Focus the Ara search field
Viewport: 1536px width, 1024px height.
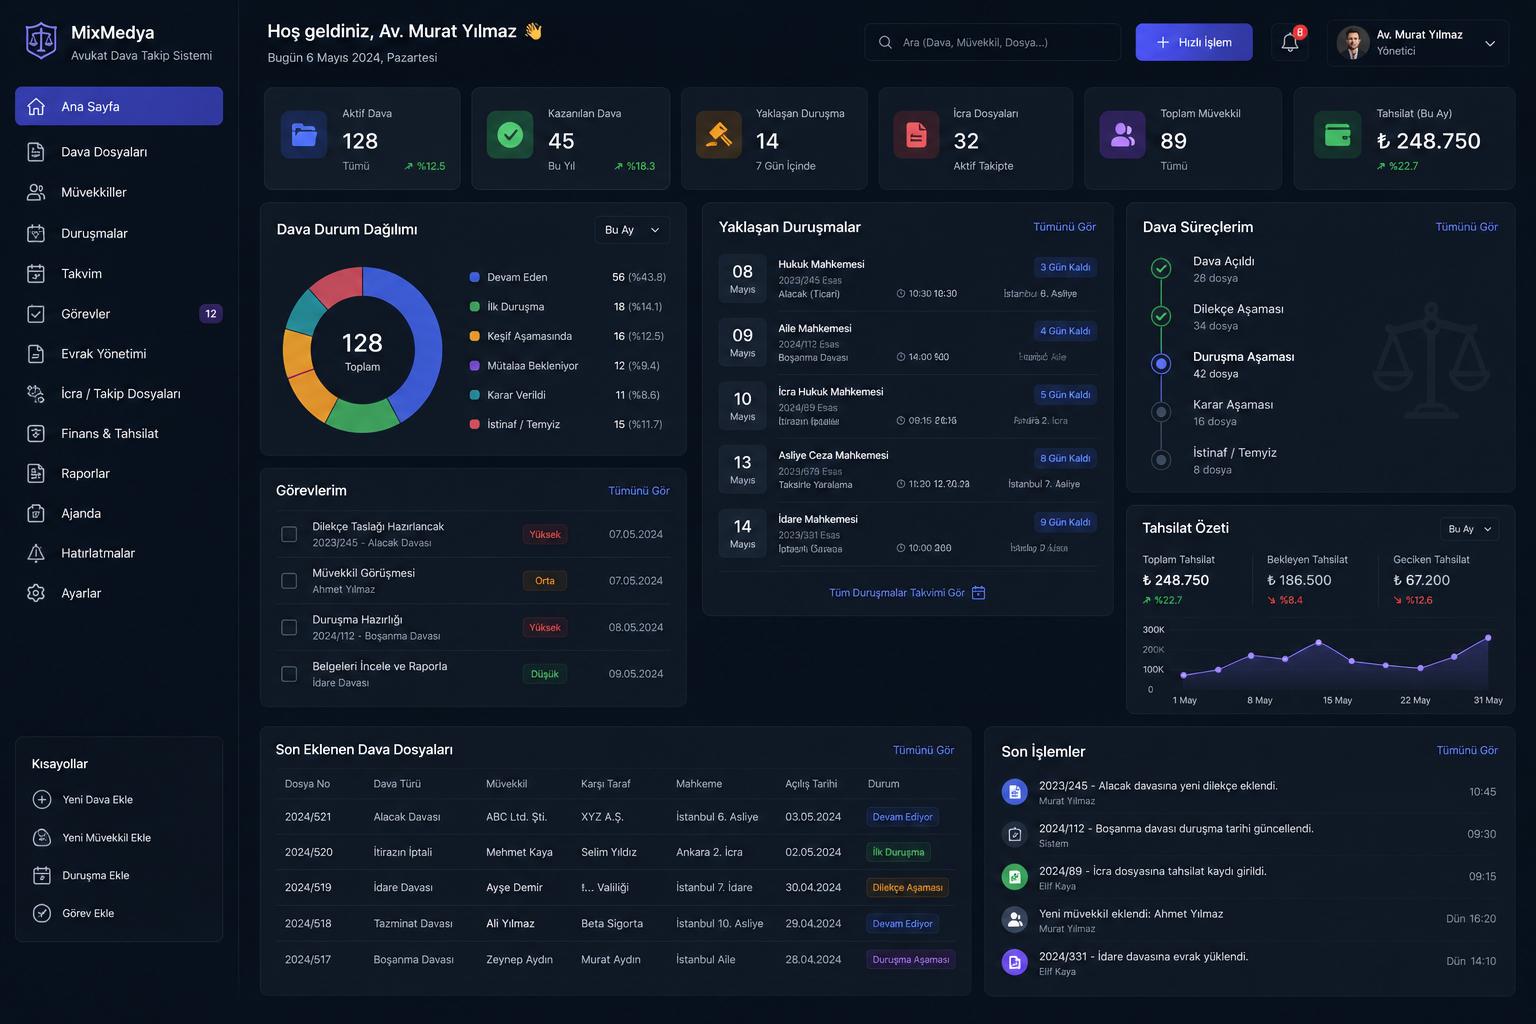993,42
